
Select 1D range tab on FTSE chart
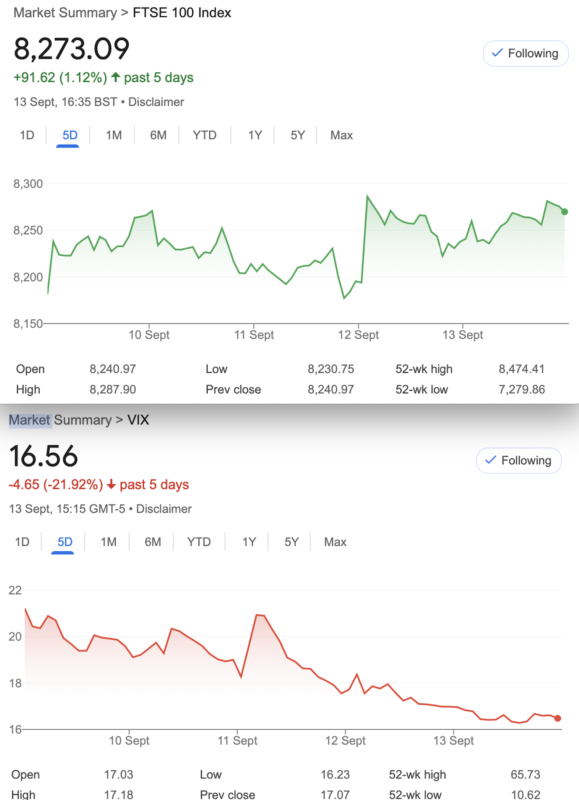[x=27, y=135]
